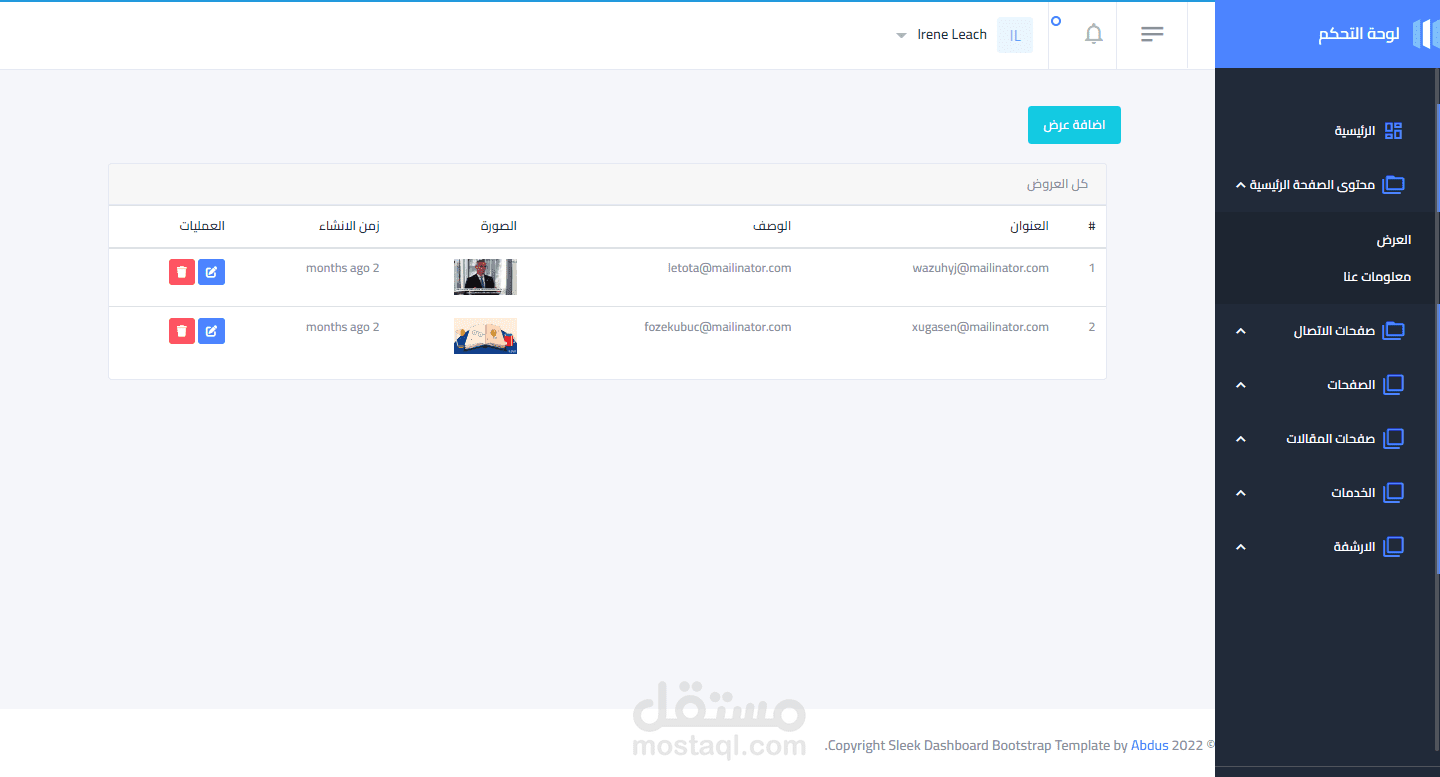This screenshot has width=1440, height=777.
Task: Delete the wazuhyj@mailinator.com row
Action: pos(181,272)
